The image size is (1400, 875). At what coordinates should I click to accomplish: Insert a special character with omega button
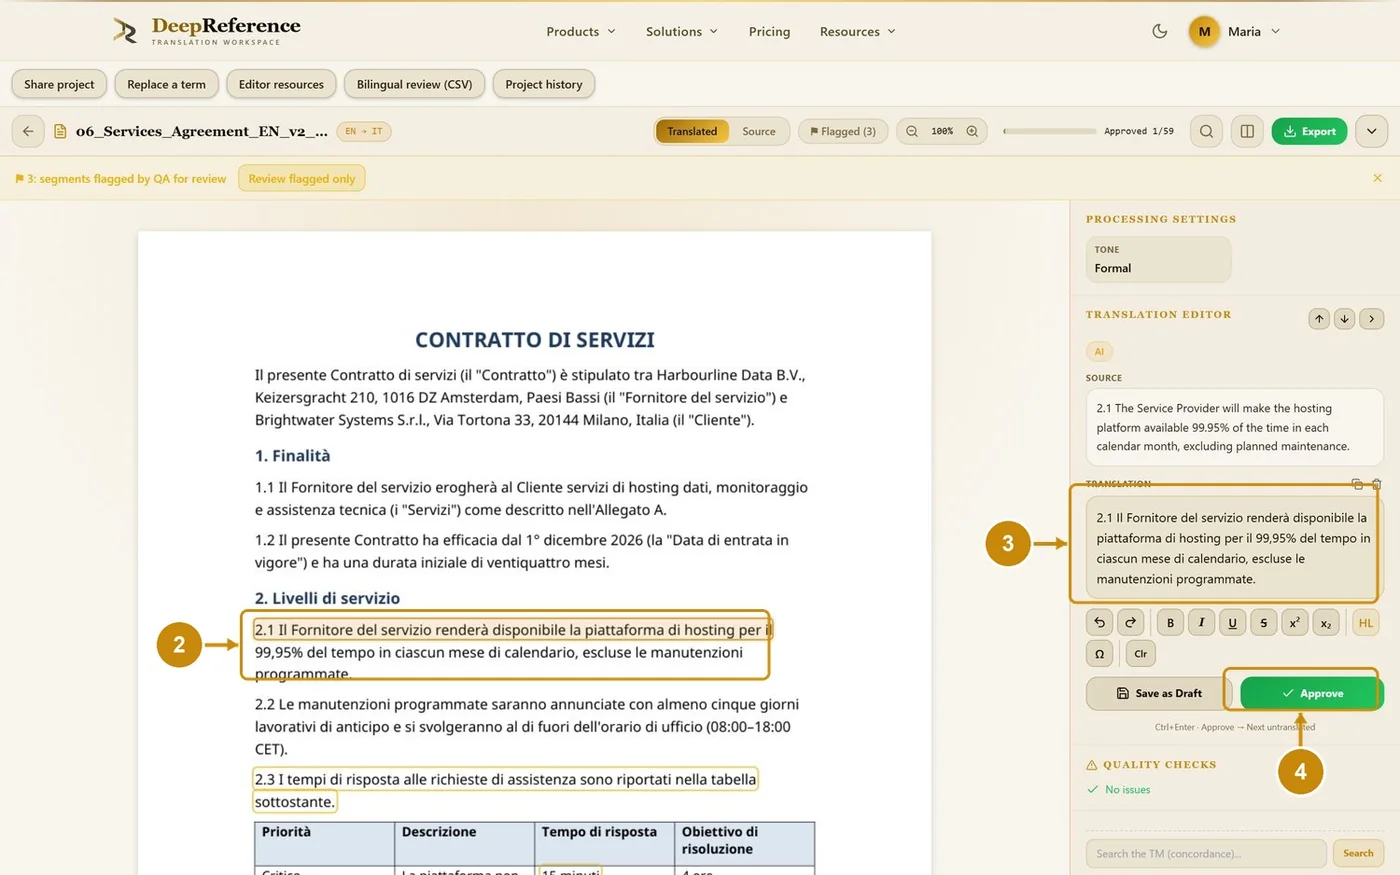coord(1099,654)
